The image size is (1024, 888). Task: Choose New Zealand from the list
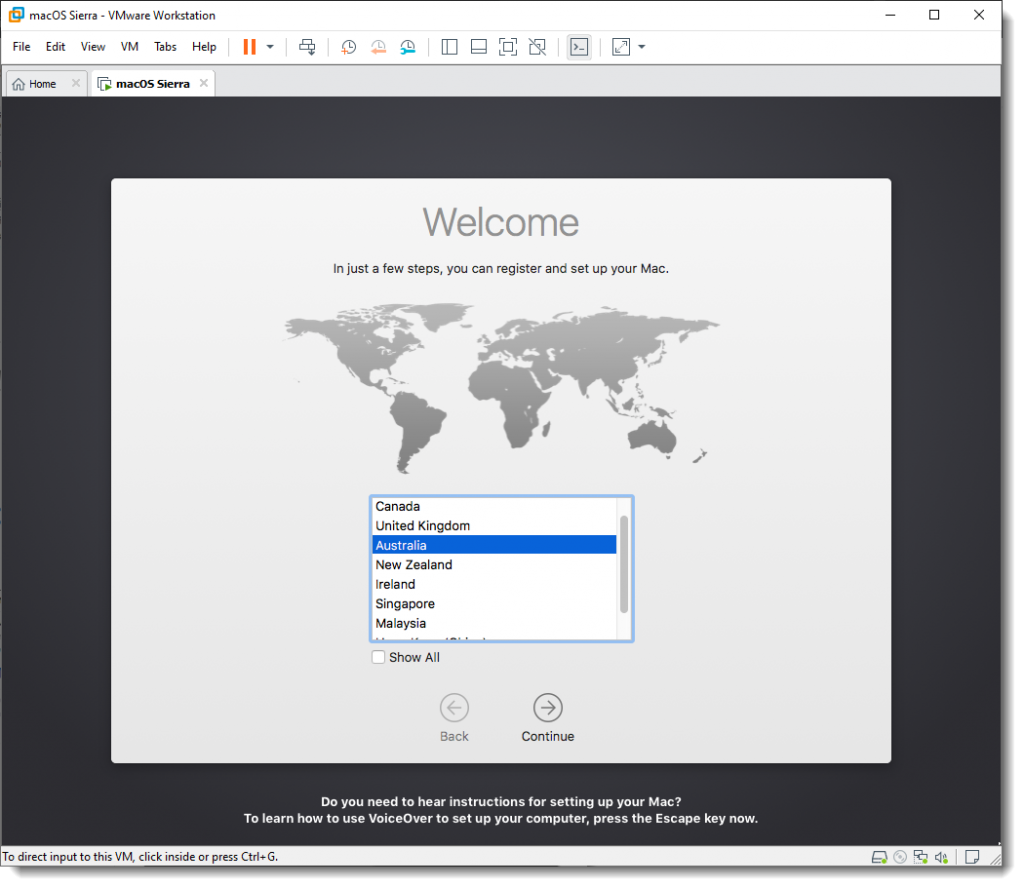click(x=494, y=565)
